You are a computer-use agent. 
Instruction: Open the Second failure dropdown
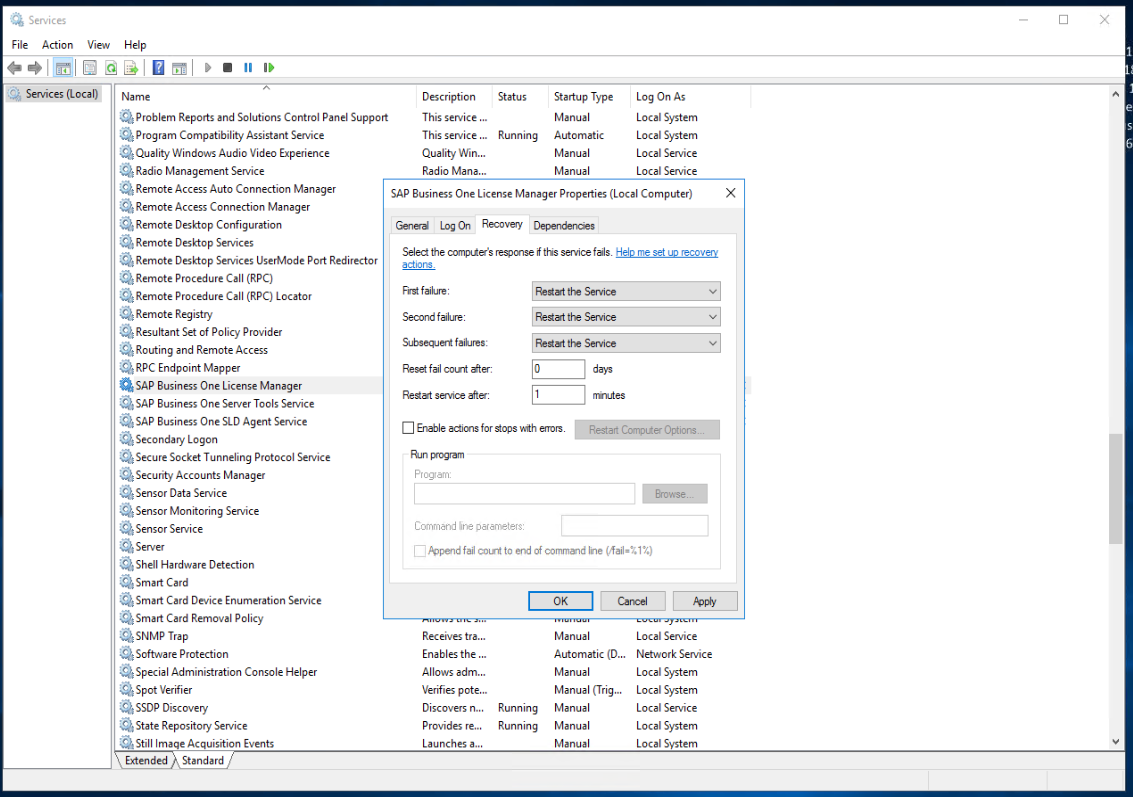626,316
